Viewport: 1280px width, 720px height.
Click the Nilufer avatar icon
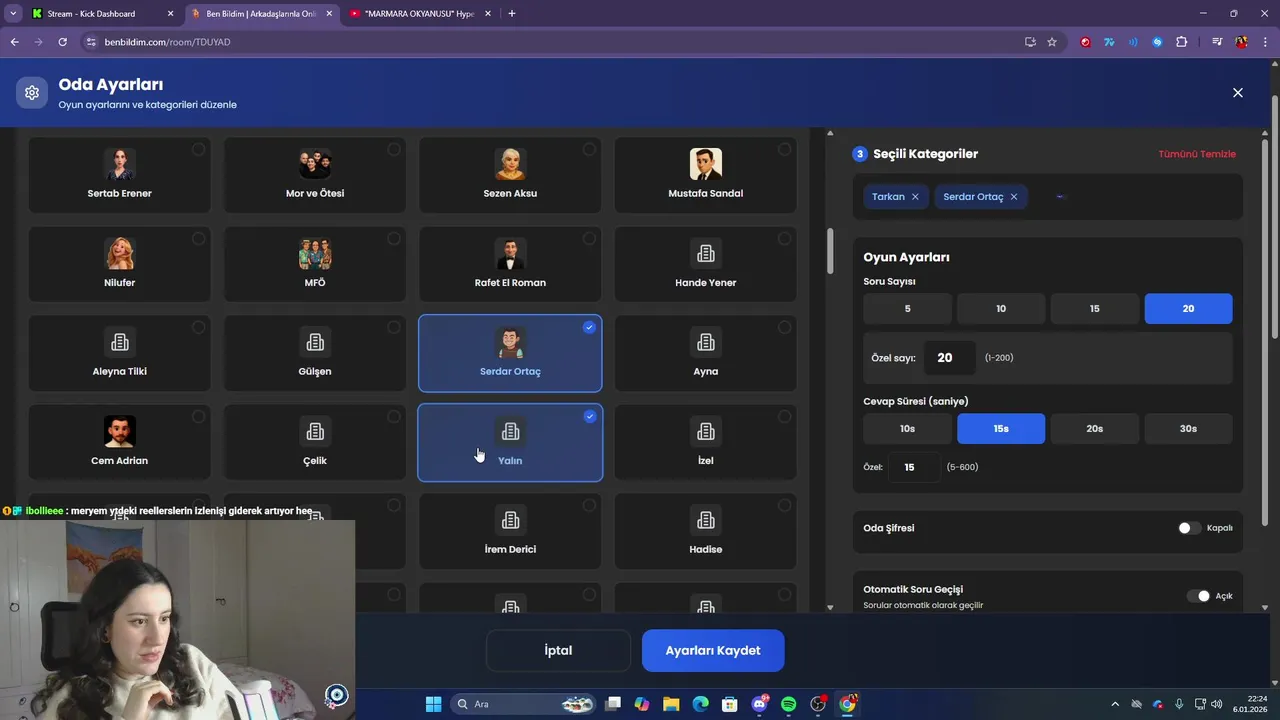coord(120,253)
